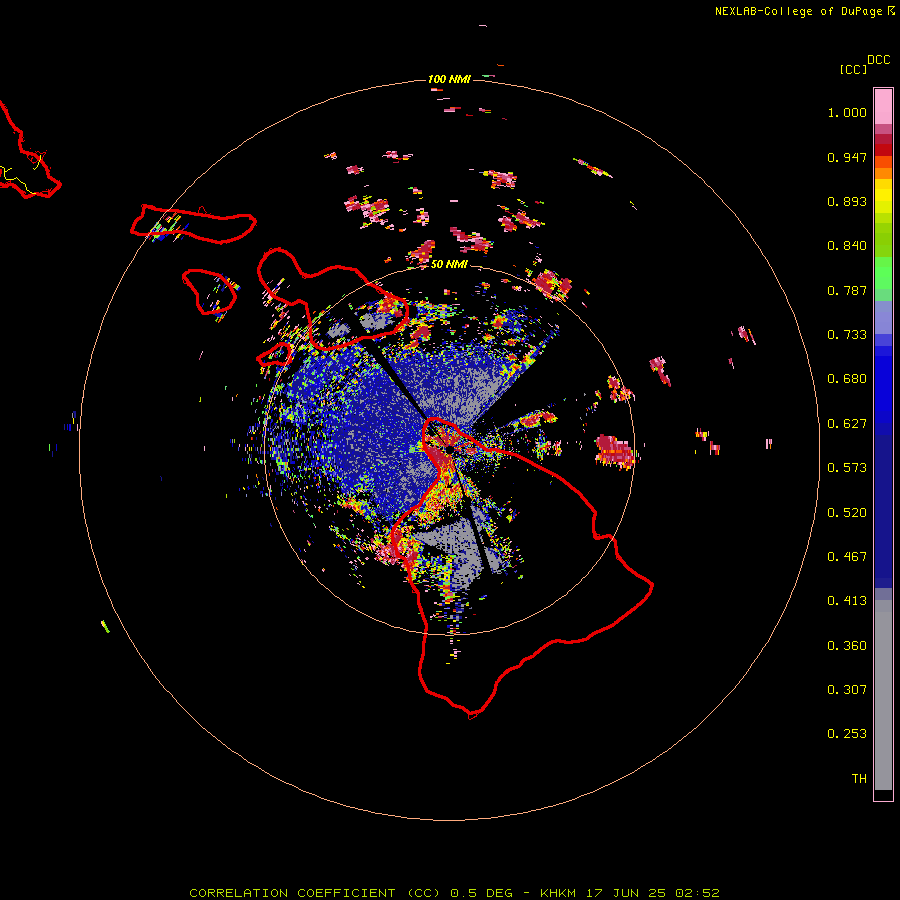Select the 1.000 color scale value
This screenshot has width=900, height=900.
(847, 112)
